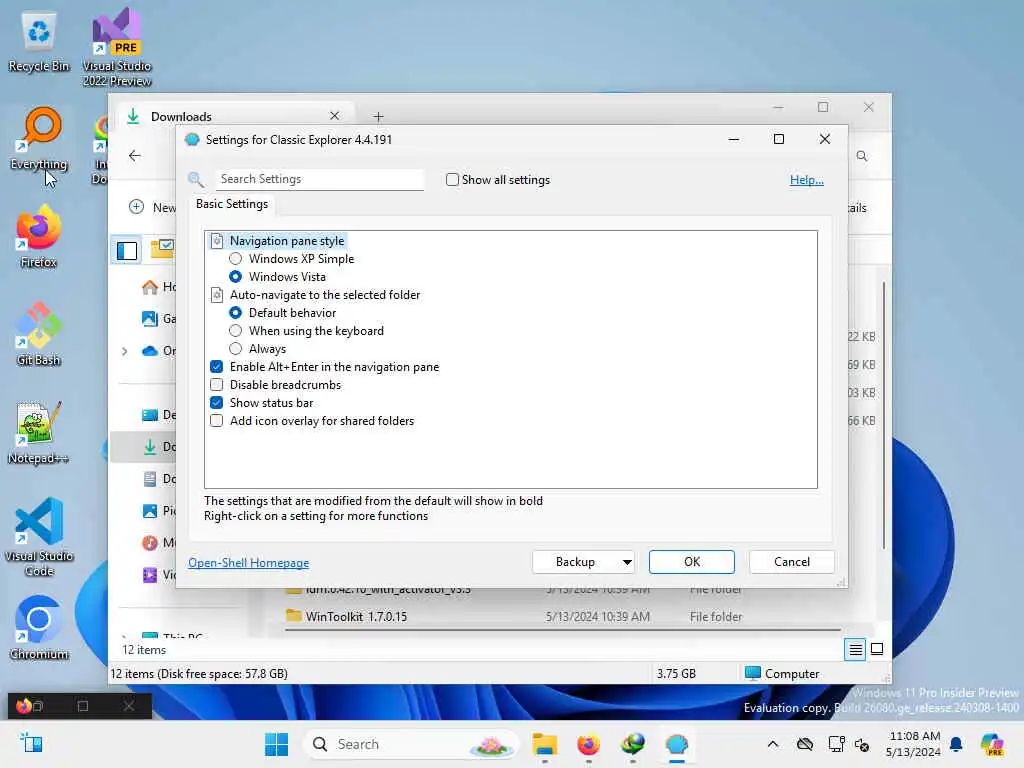Open Windows Start menu
Image resolution: width=1024 pixels, height=768 pixels.
click(276, 744)
